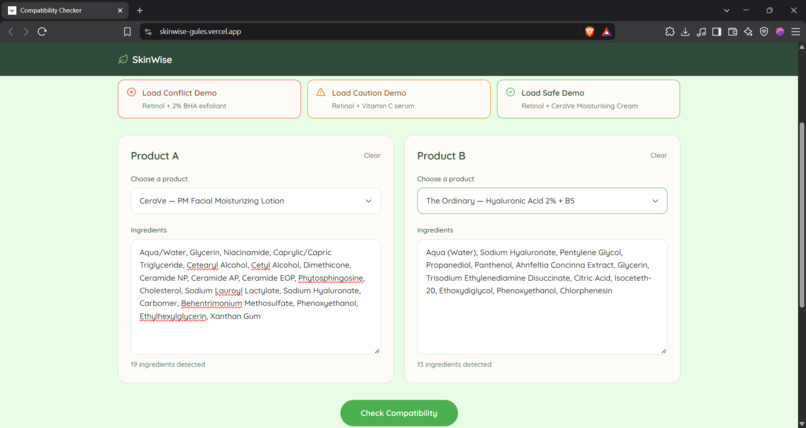Click the green safe checkmark icon
This screenshot has width=806, height=428.
click(x=510, y=92)
